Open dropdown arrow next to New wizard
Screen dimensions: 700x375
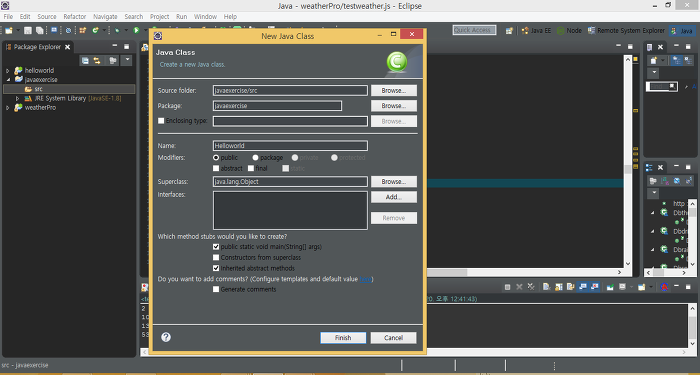tap(18, 30)
